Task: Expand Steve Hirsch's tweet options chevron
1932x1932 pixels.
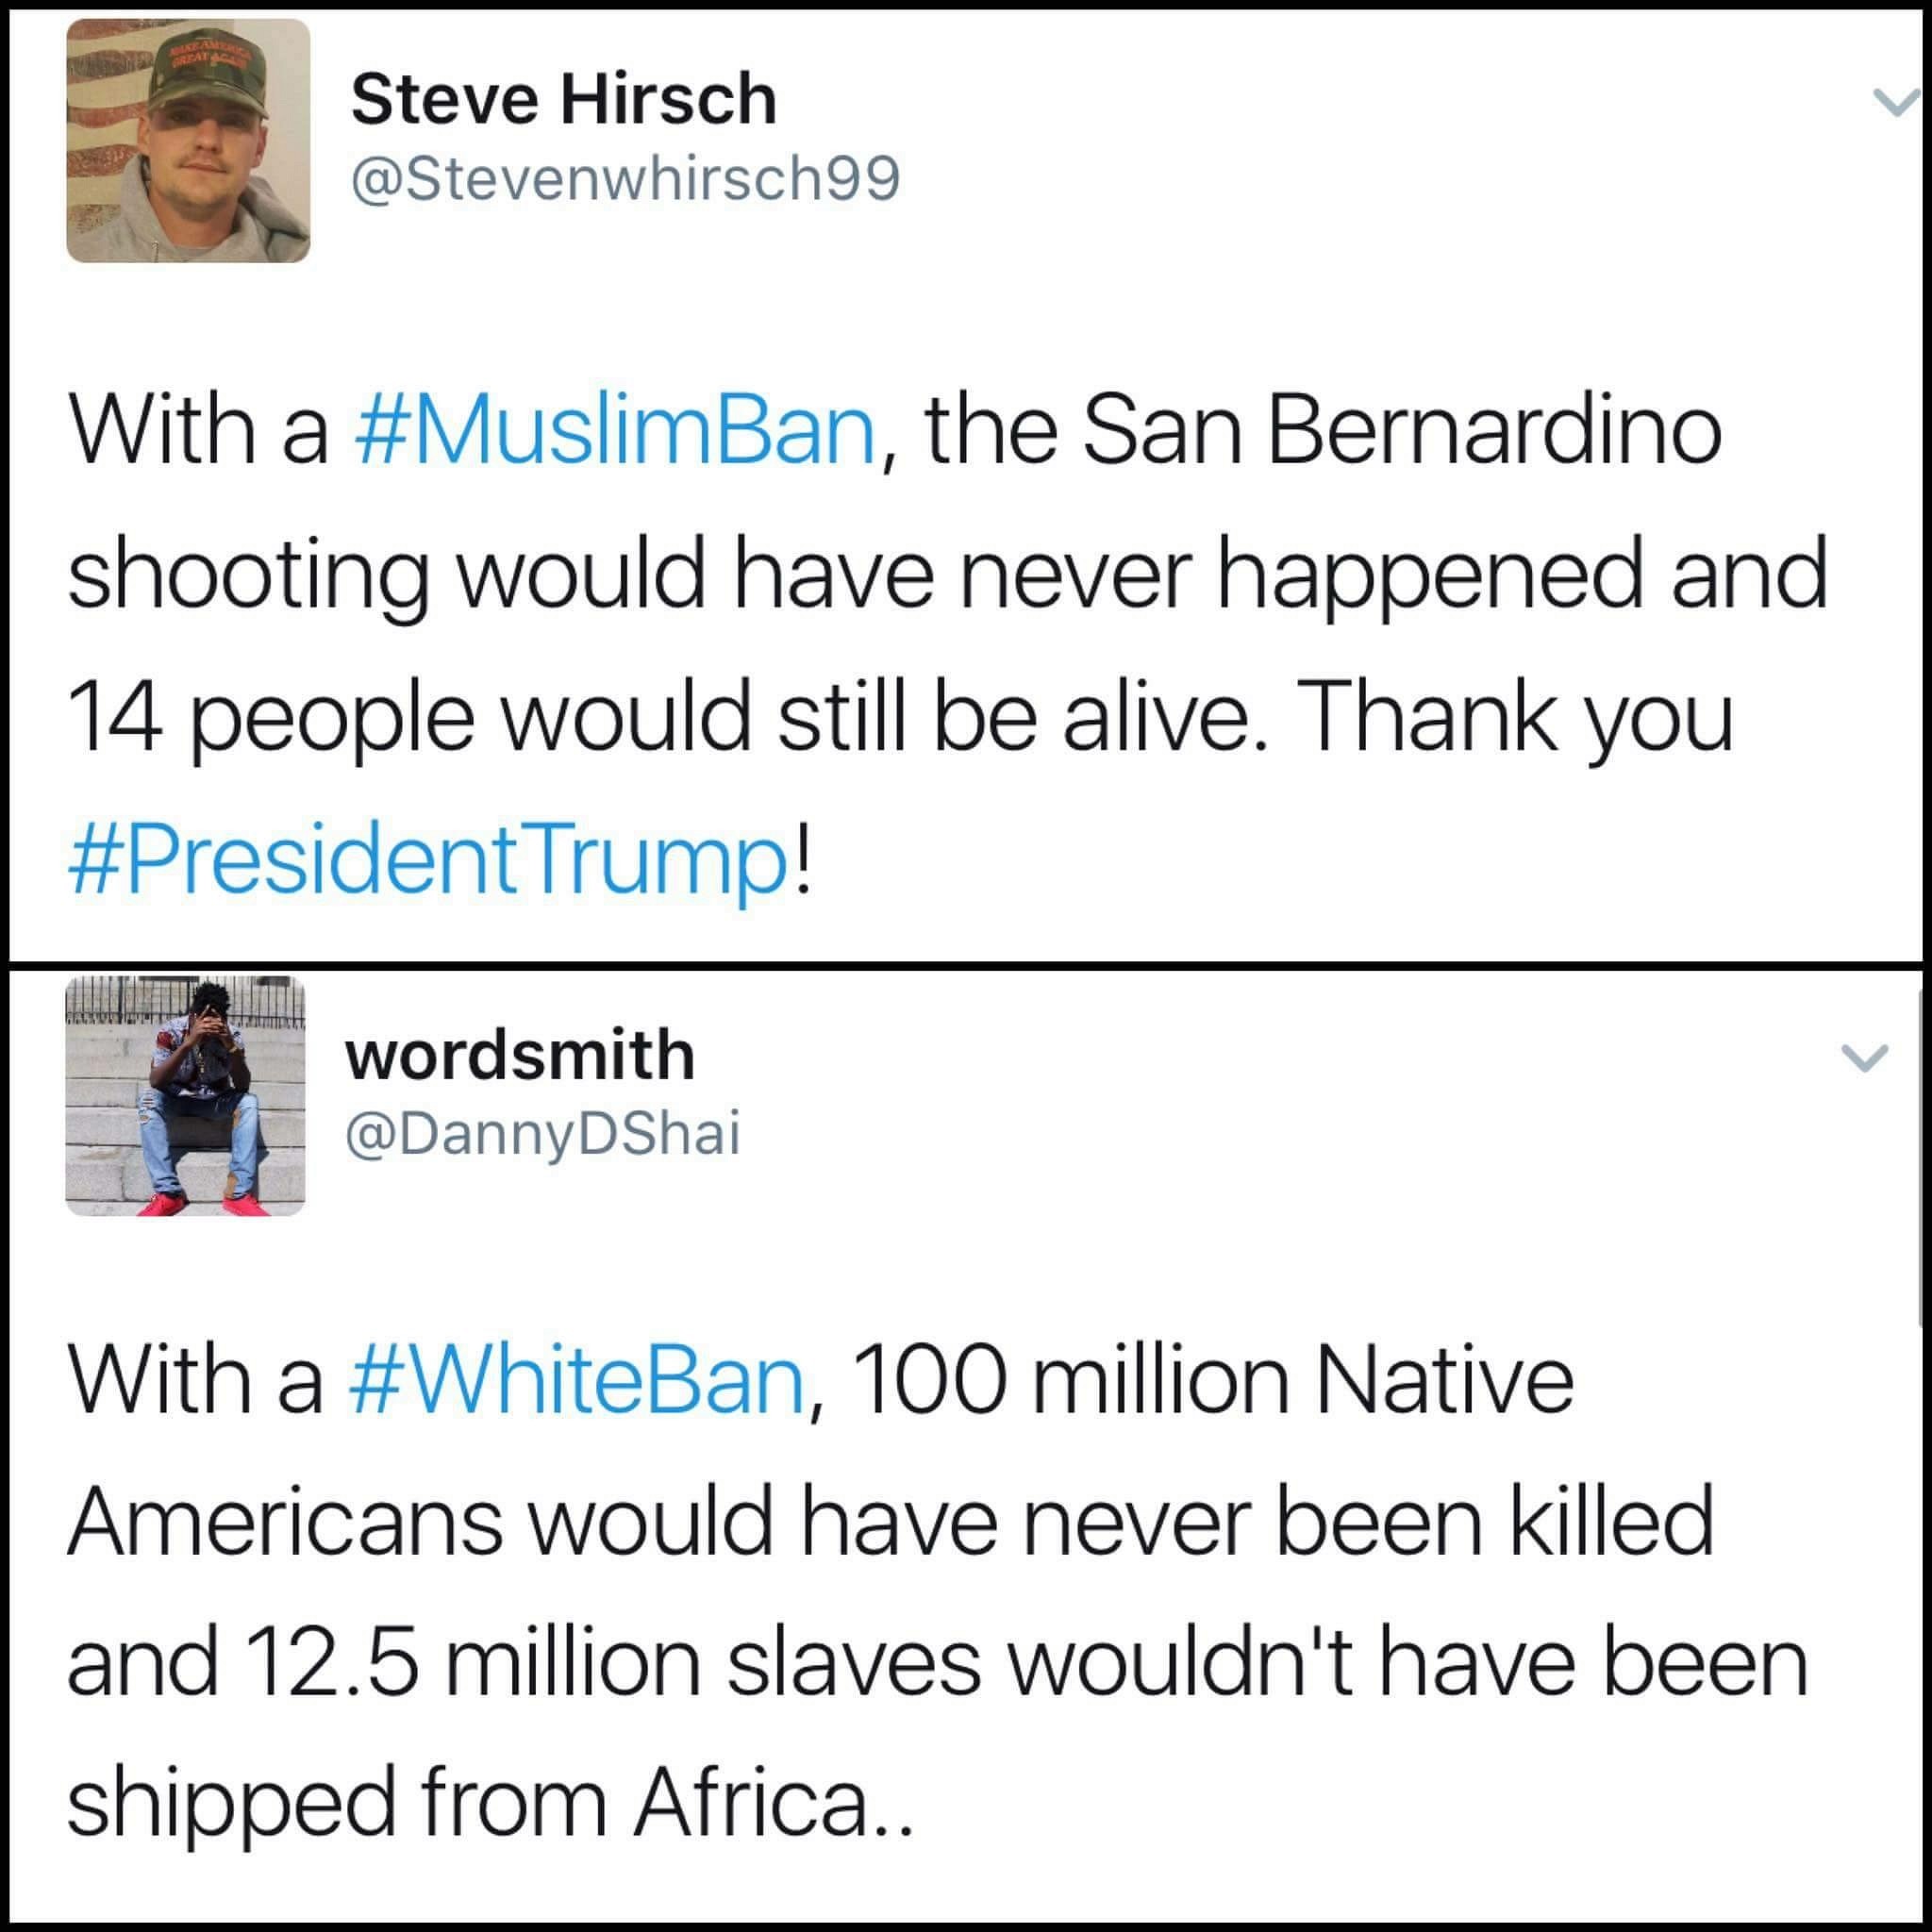Action: coord(1894,103)
